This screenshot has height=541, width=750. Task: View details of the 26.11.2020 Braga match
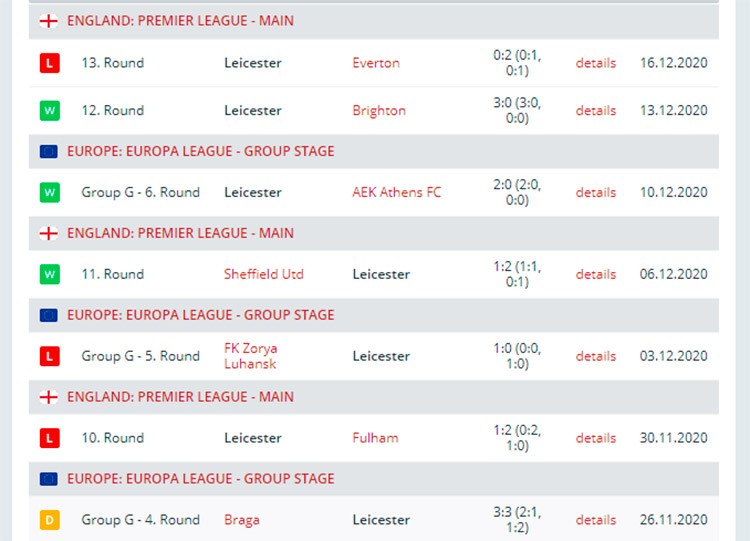pos(596,519)
